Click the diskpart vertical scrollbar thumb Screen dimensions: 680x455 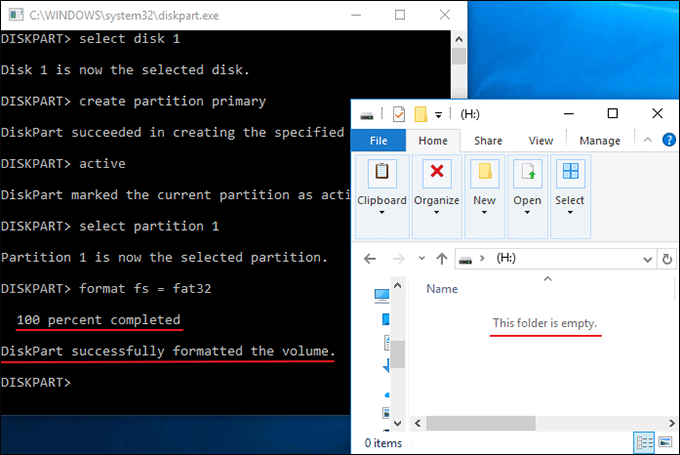point(459,56)
